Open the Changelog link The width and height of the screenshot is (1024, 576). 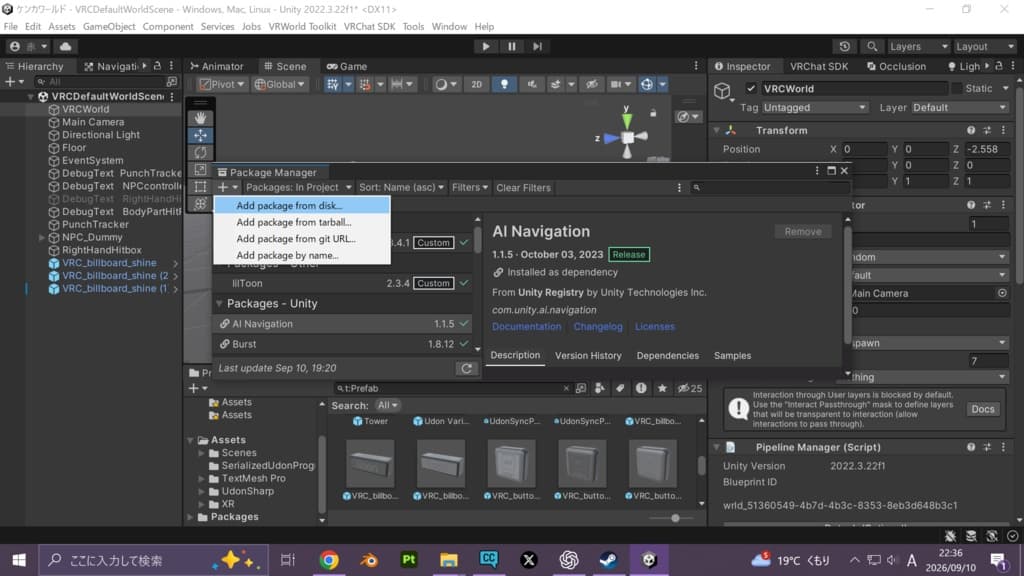tap(598, 327)
